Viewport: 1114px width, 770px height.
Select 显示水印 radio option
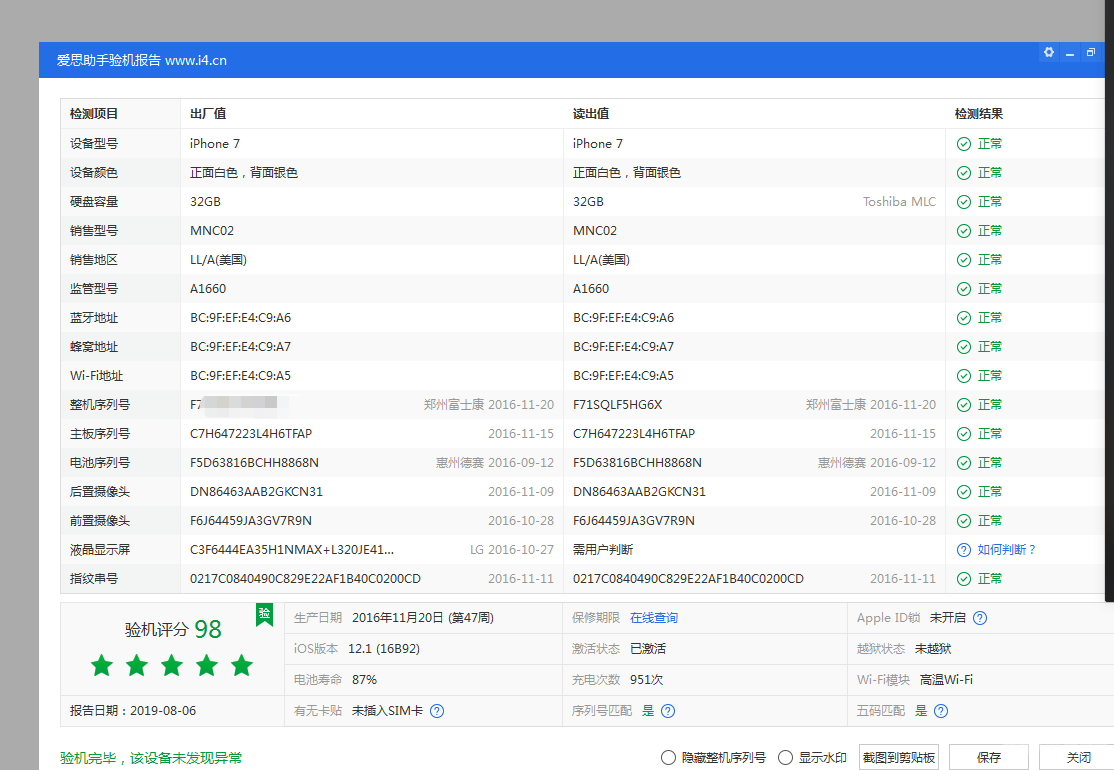pyautogui.click(x=785, y=758)
